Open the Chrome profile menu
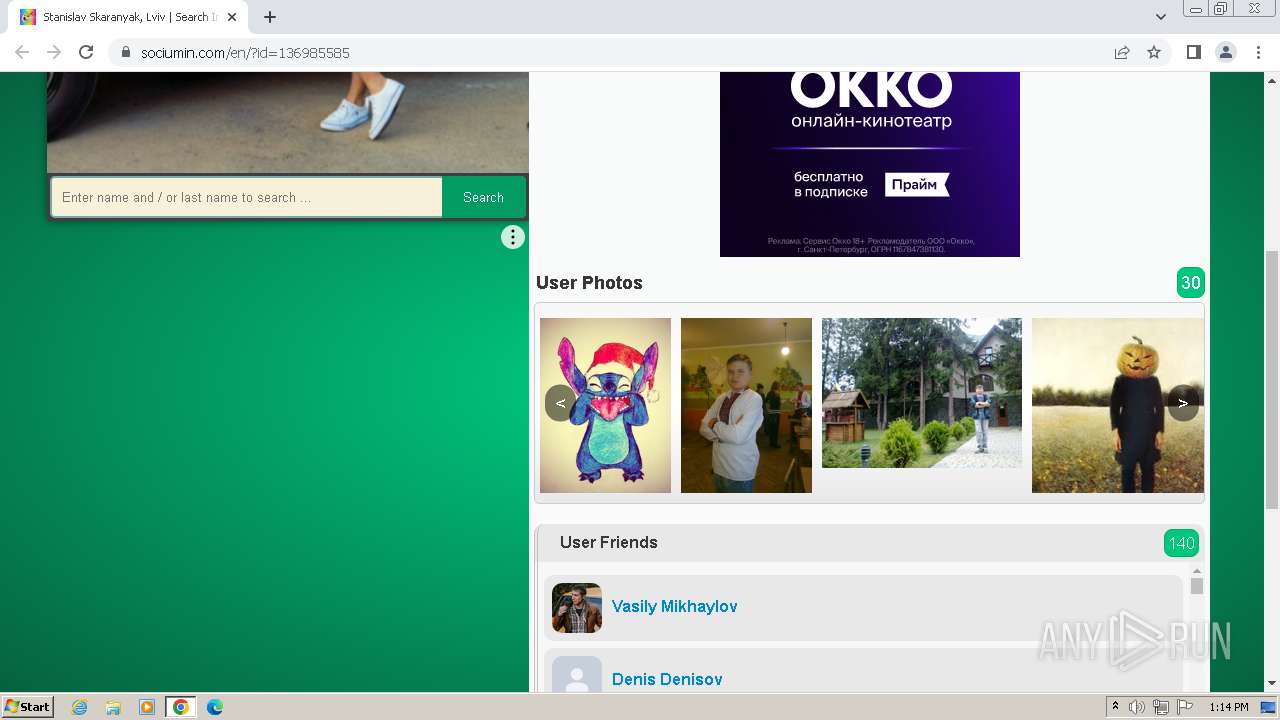1280x720 pixels. point(1226,52)
